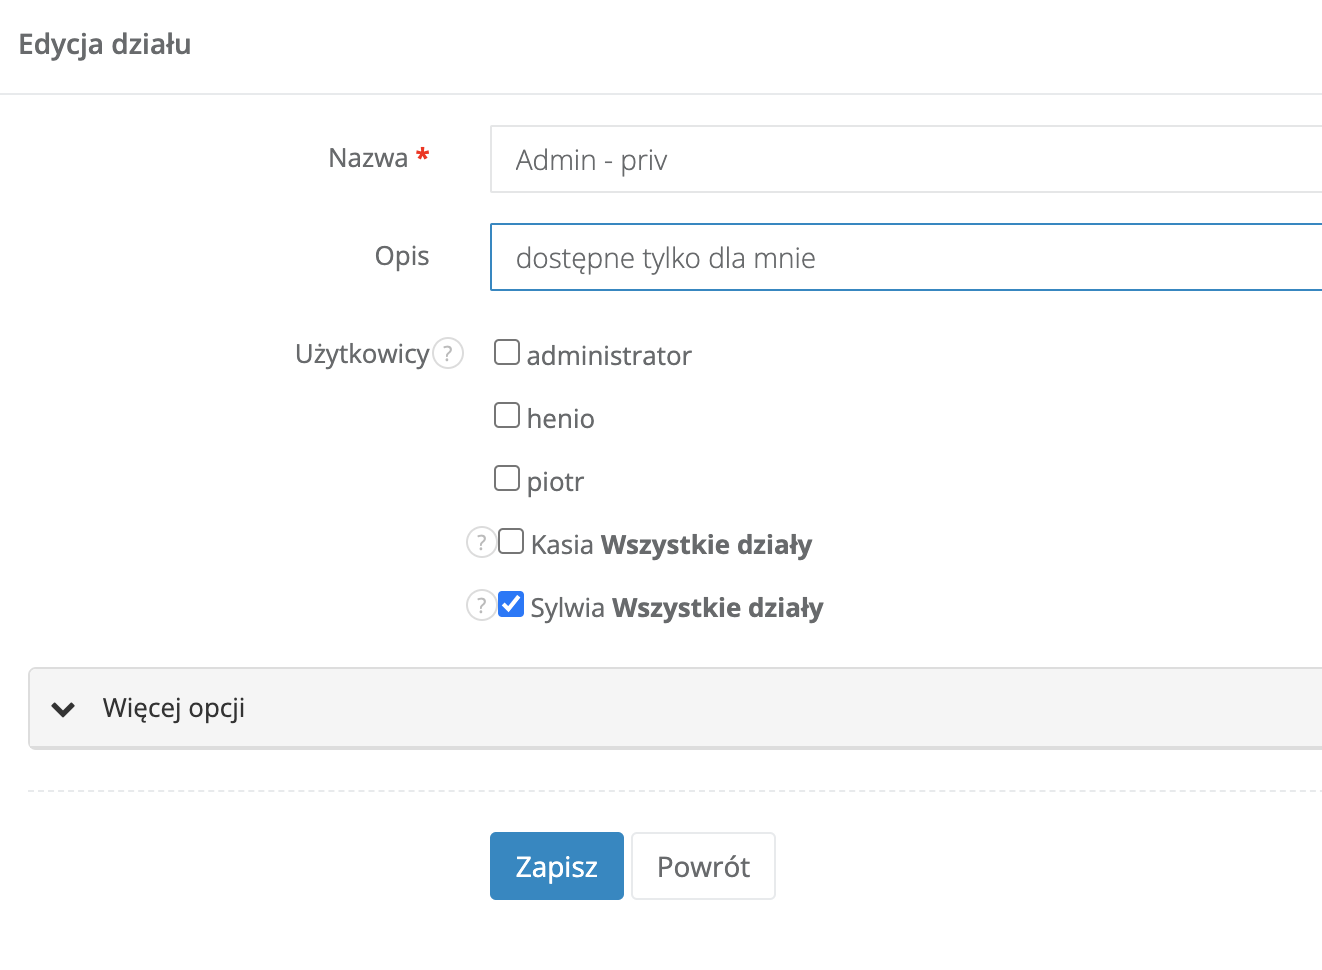This screenshot has height=970, width=1322.
Task: Click the Edycja działu page heading
Action: pyautogui.click(x=105, y=44)
